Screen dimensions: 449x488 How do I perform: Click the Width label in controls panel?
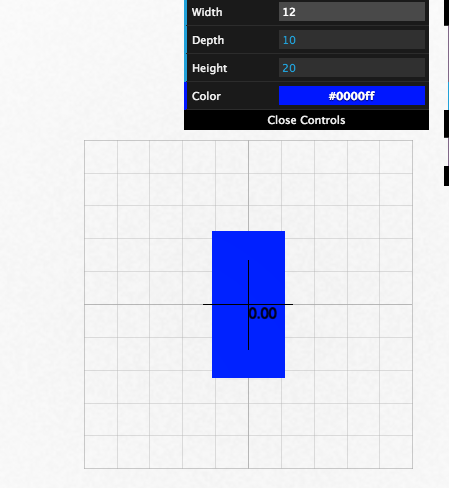(207, 12)
